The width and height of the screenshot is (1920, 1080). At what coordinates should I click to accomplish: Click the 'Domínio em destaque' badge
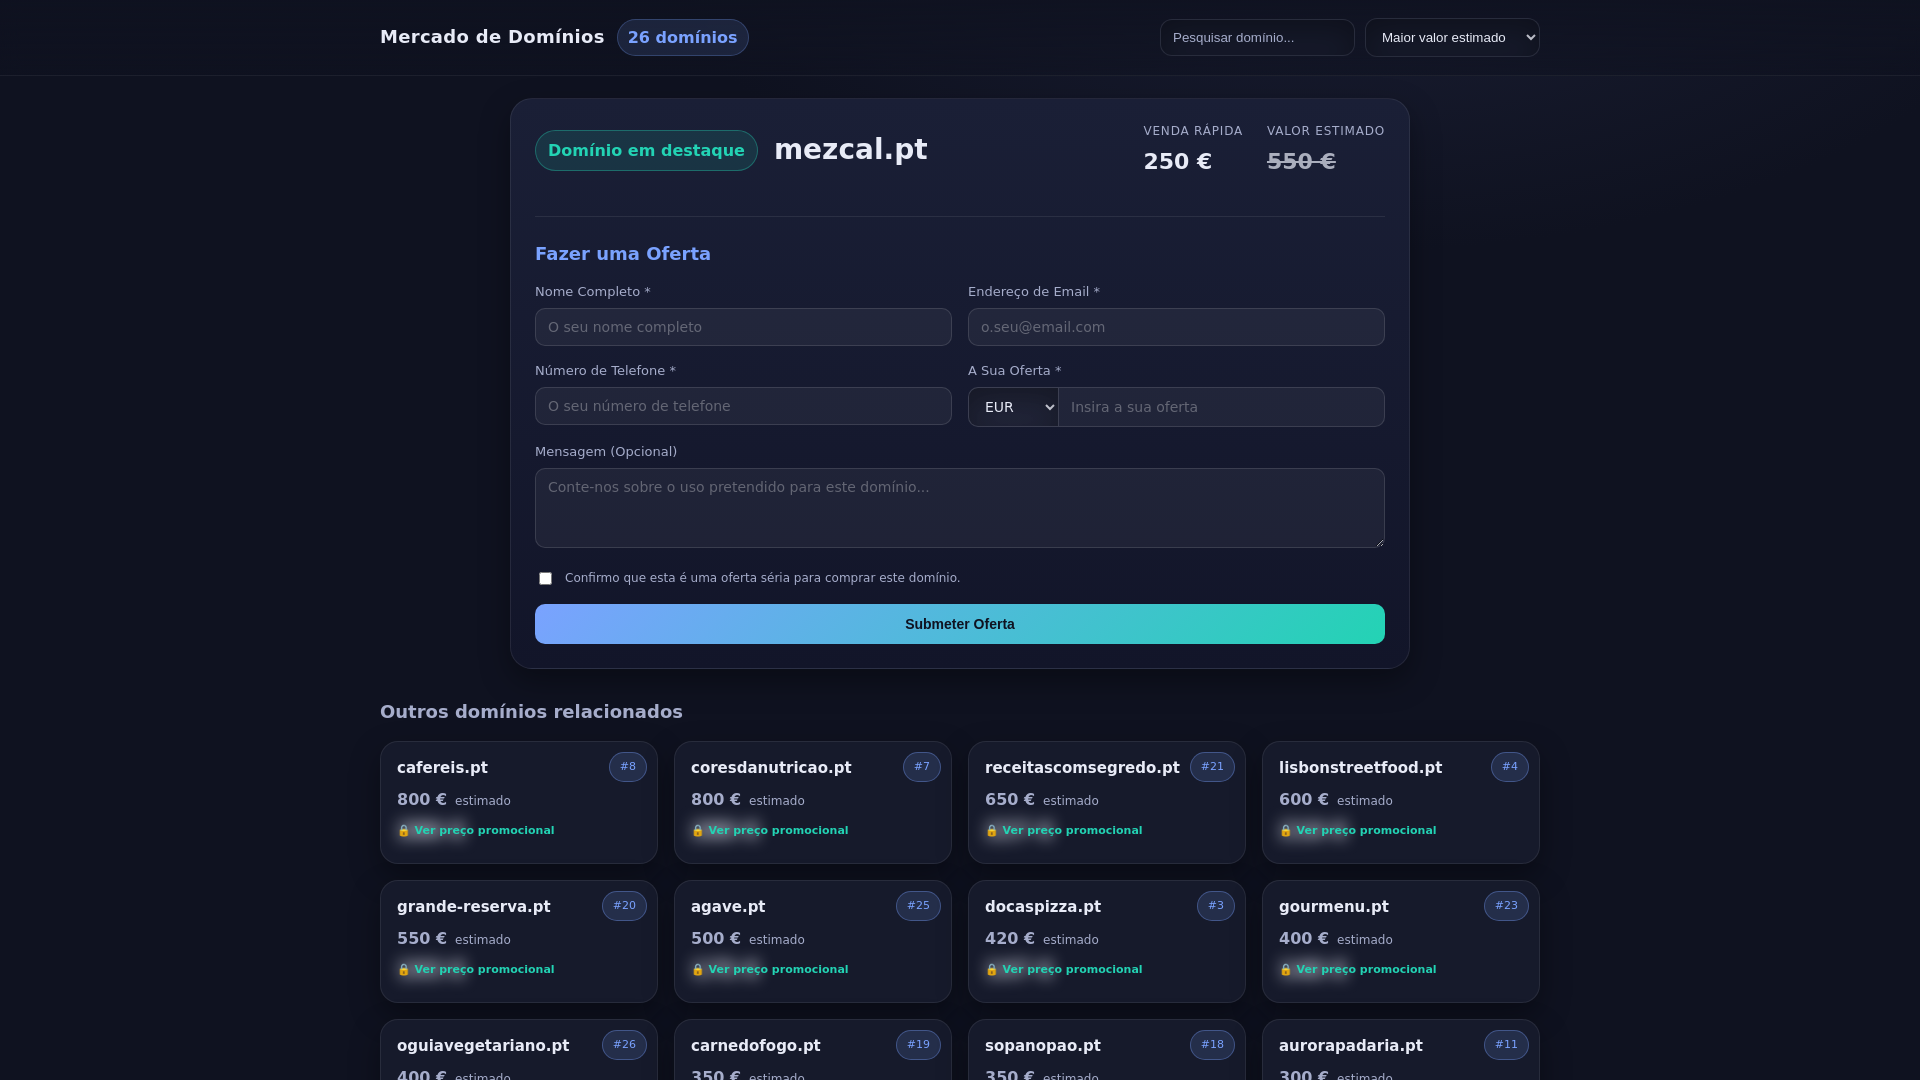646,151
